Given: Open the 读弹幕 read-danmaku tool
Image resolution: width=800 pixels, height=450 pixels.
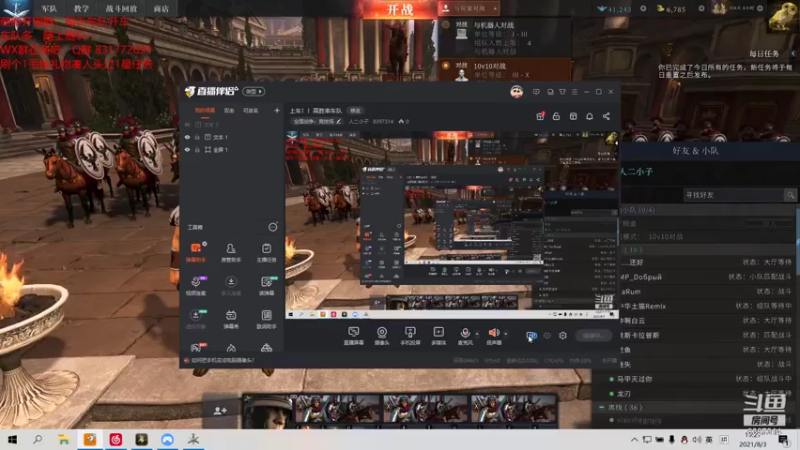Looking at the screenshot, I should click(x=266, y=286).
